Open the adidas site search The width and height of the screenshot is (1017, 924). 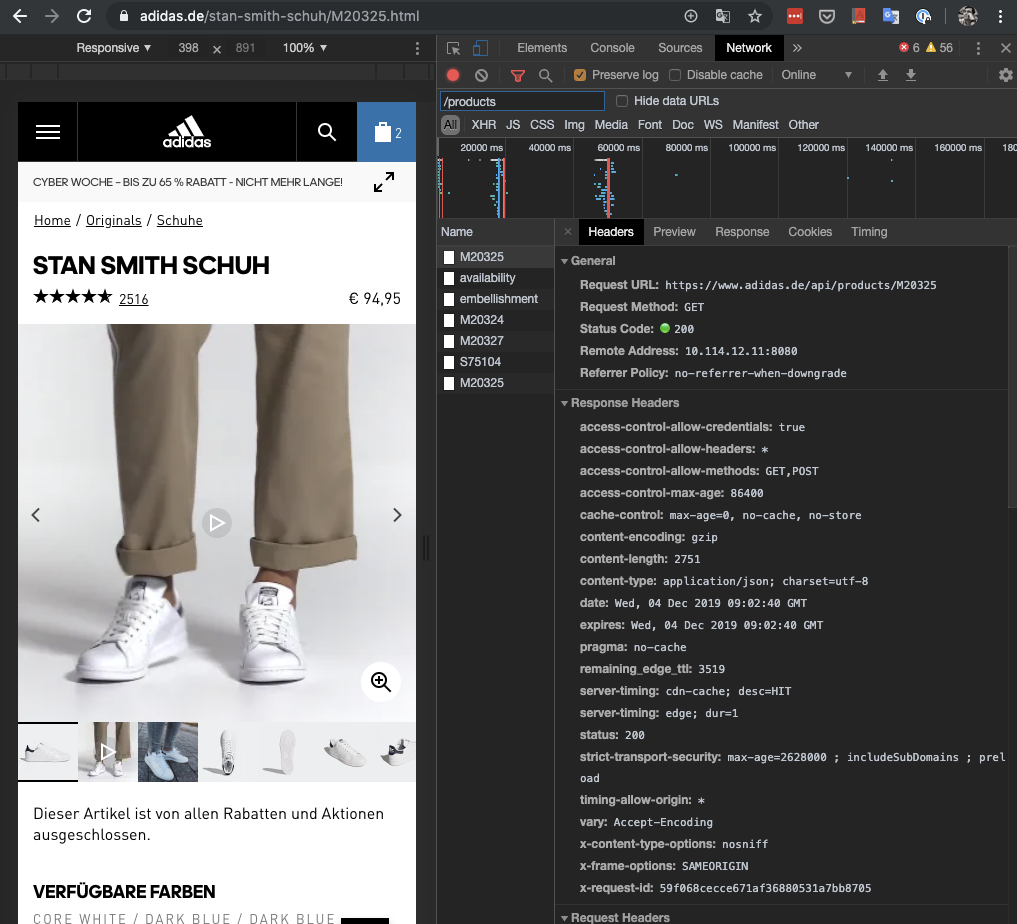[327, 132]
